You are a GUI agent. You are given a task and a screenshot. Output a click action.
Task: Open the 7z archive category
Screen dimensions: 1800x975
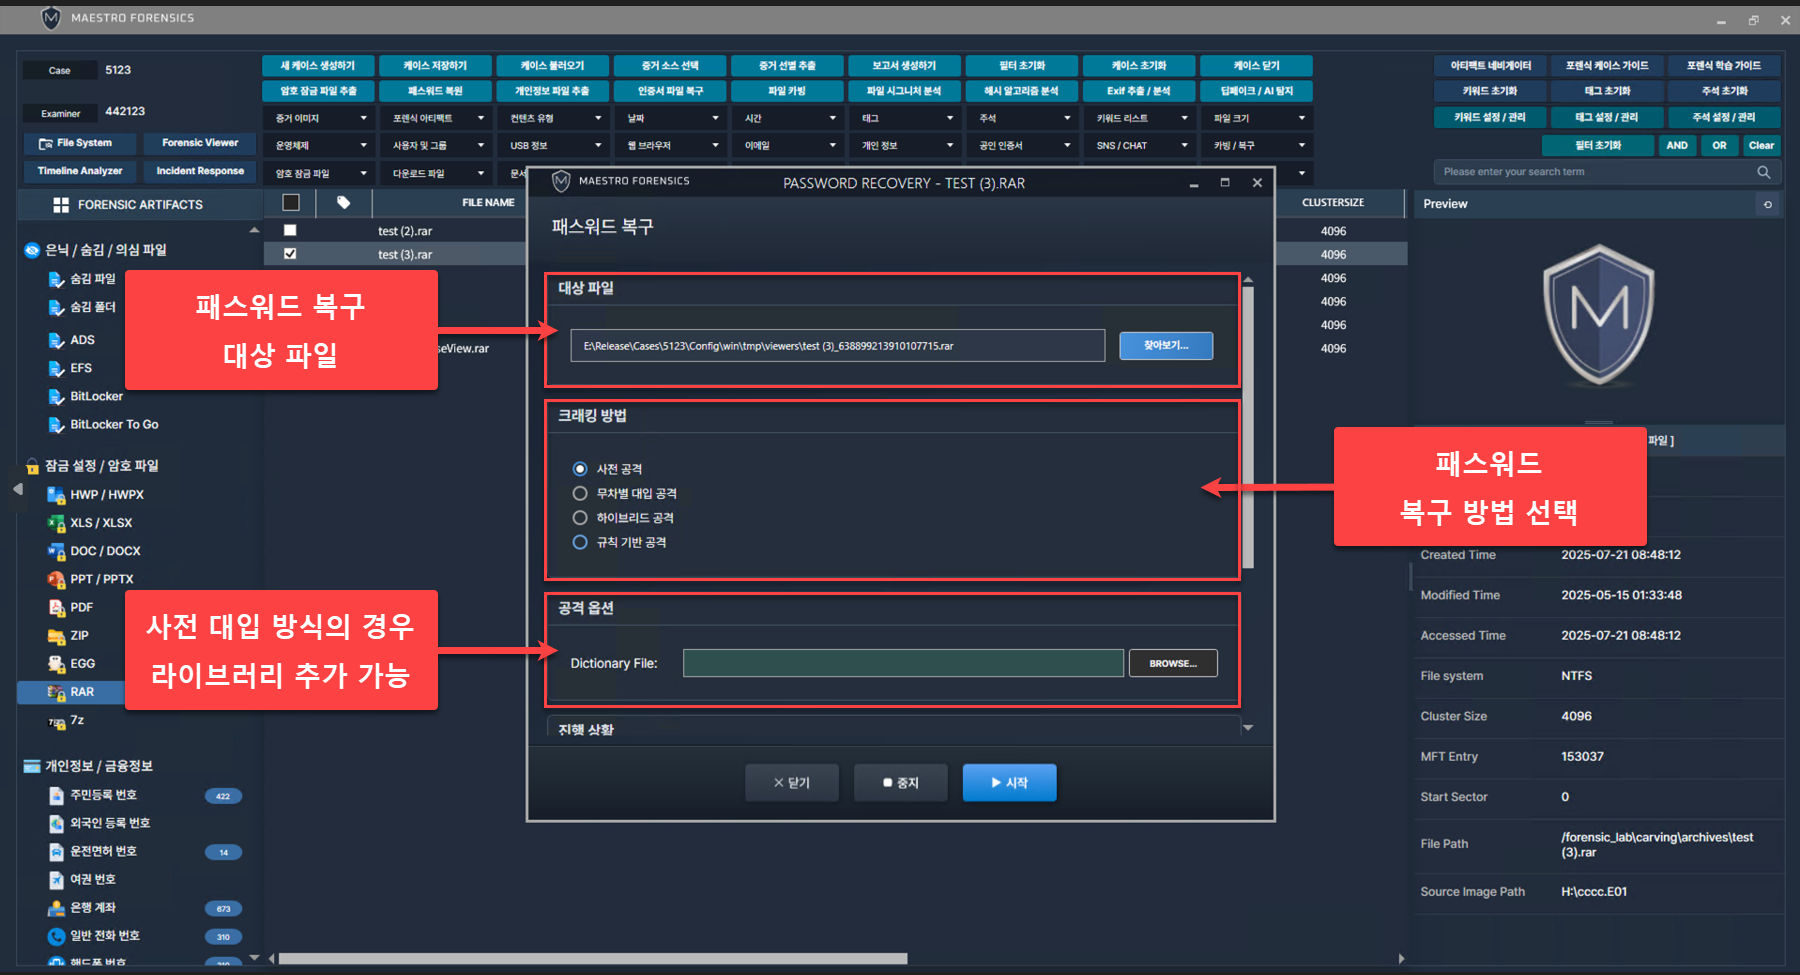click(76, 720)
